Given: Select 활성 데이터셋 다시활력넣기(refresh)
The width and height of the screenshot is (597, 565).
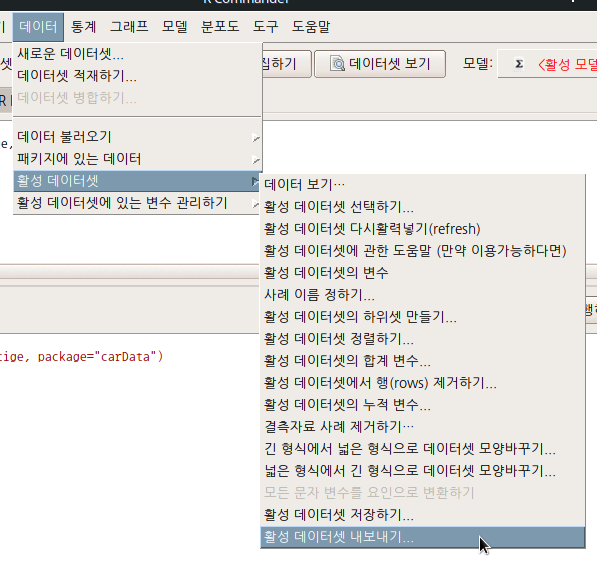Looking at the screenshot, I should click(x=423, y=229).
